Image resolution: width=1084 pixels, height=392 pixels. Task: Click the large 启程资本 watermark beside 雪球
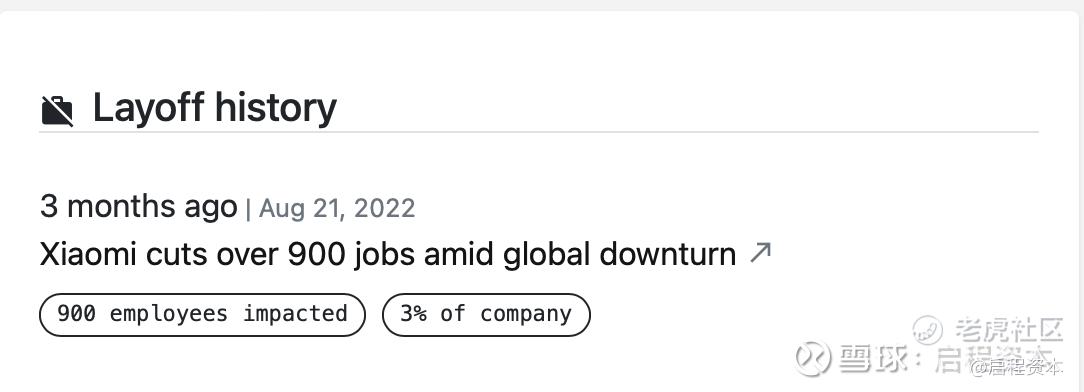coord(993,360)
